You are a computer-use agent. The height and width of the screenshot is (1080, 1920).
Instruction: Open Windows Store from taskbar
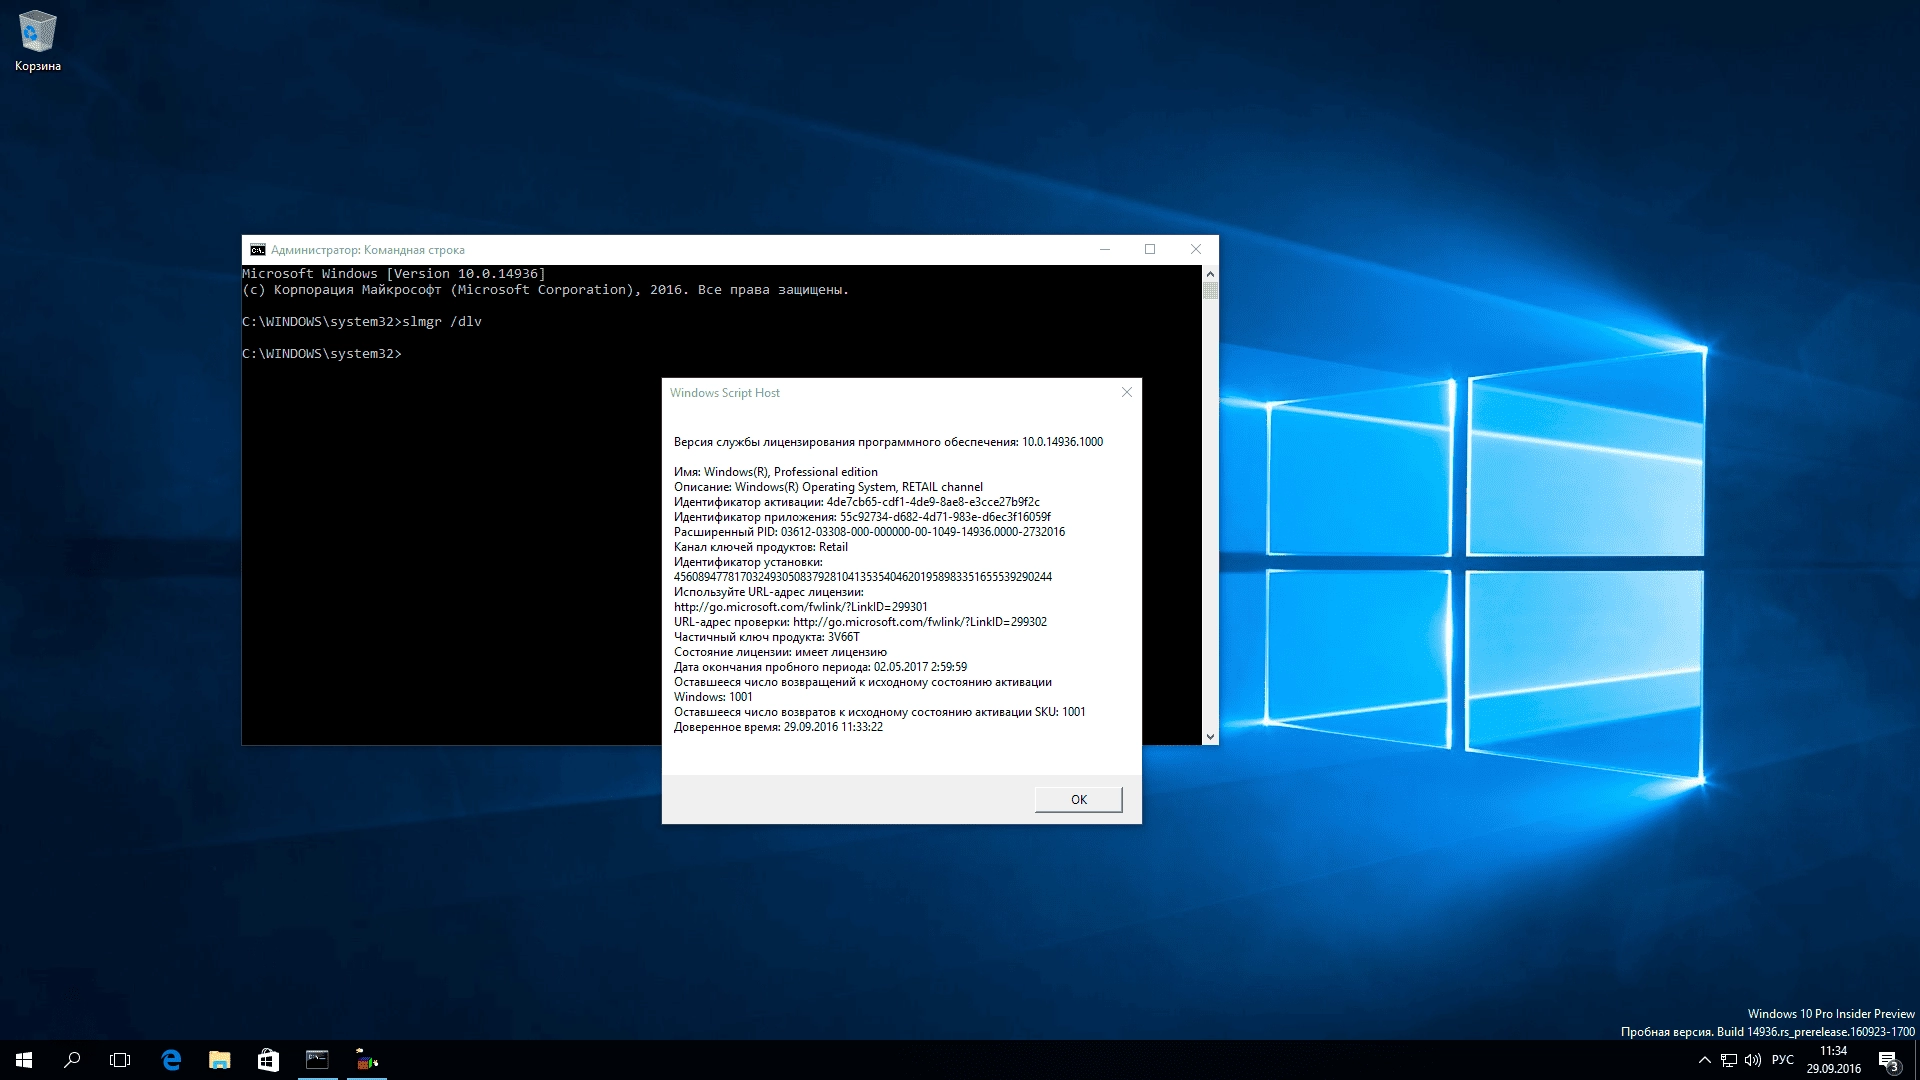(x=268, y=1060)
